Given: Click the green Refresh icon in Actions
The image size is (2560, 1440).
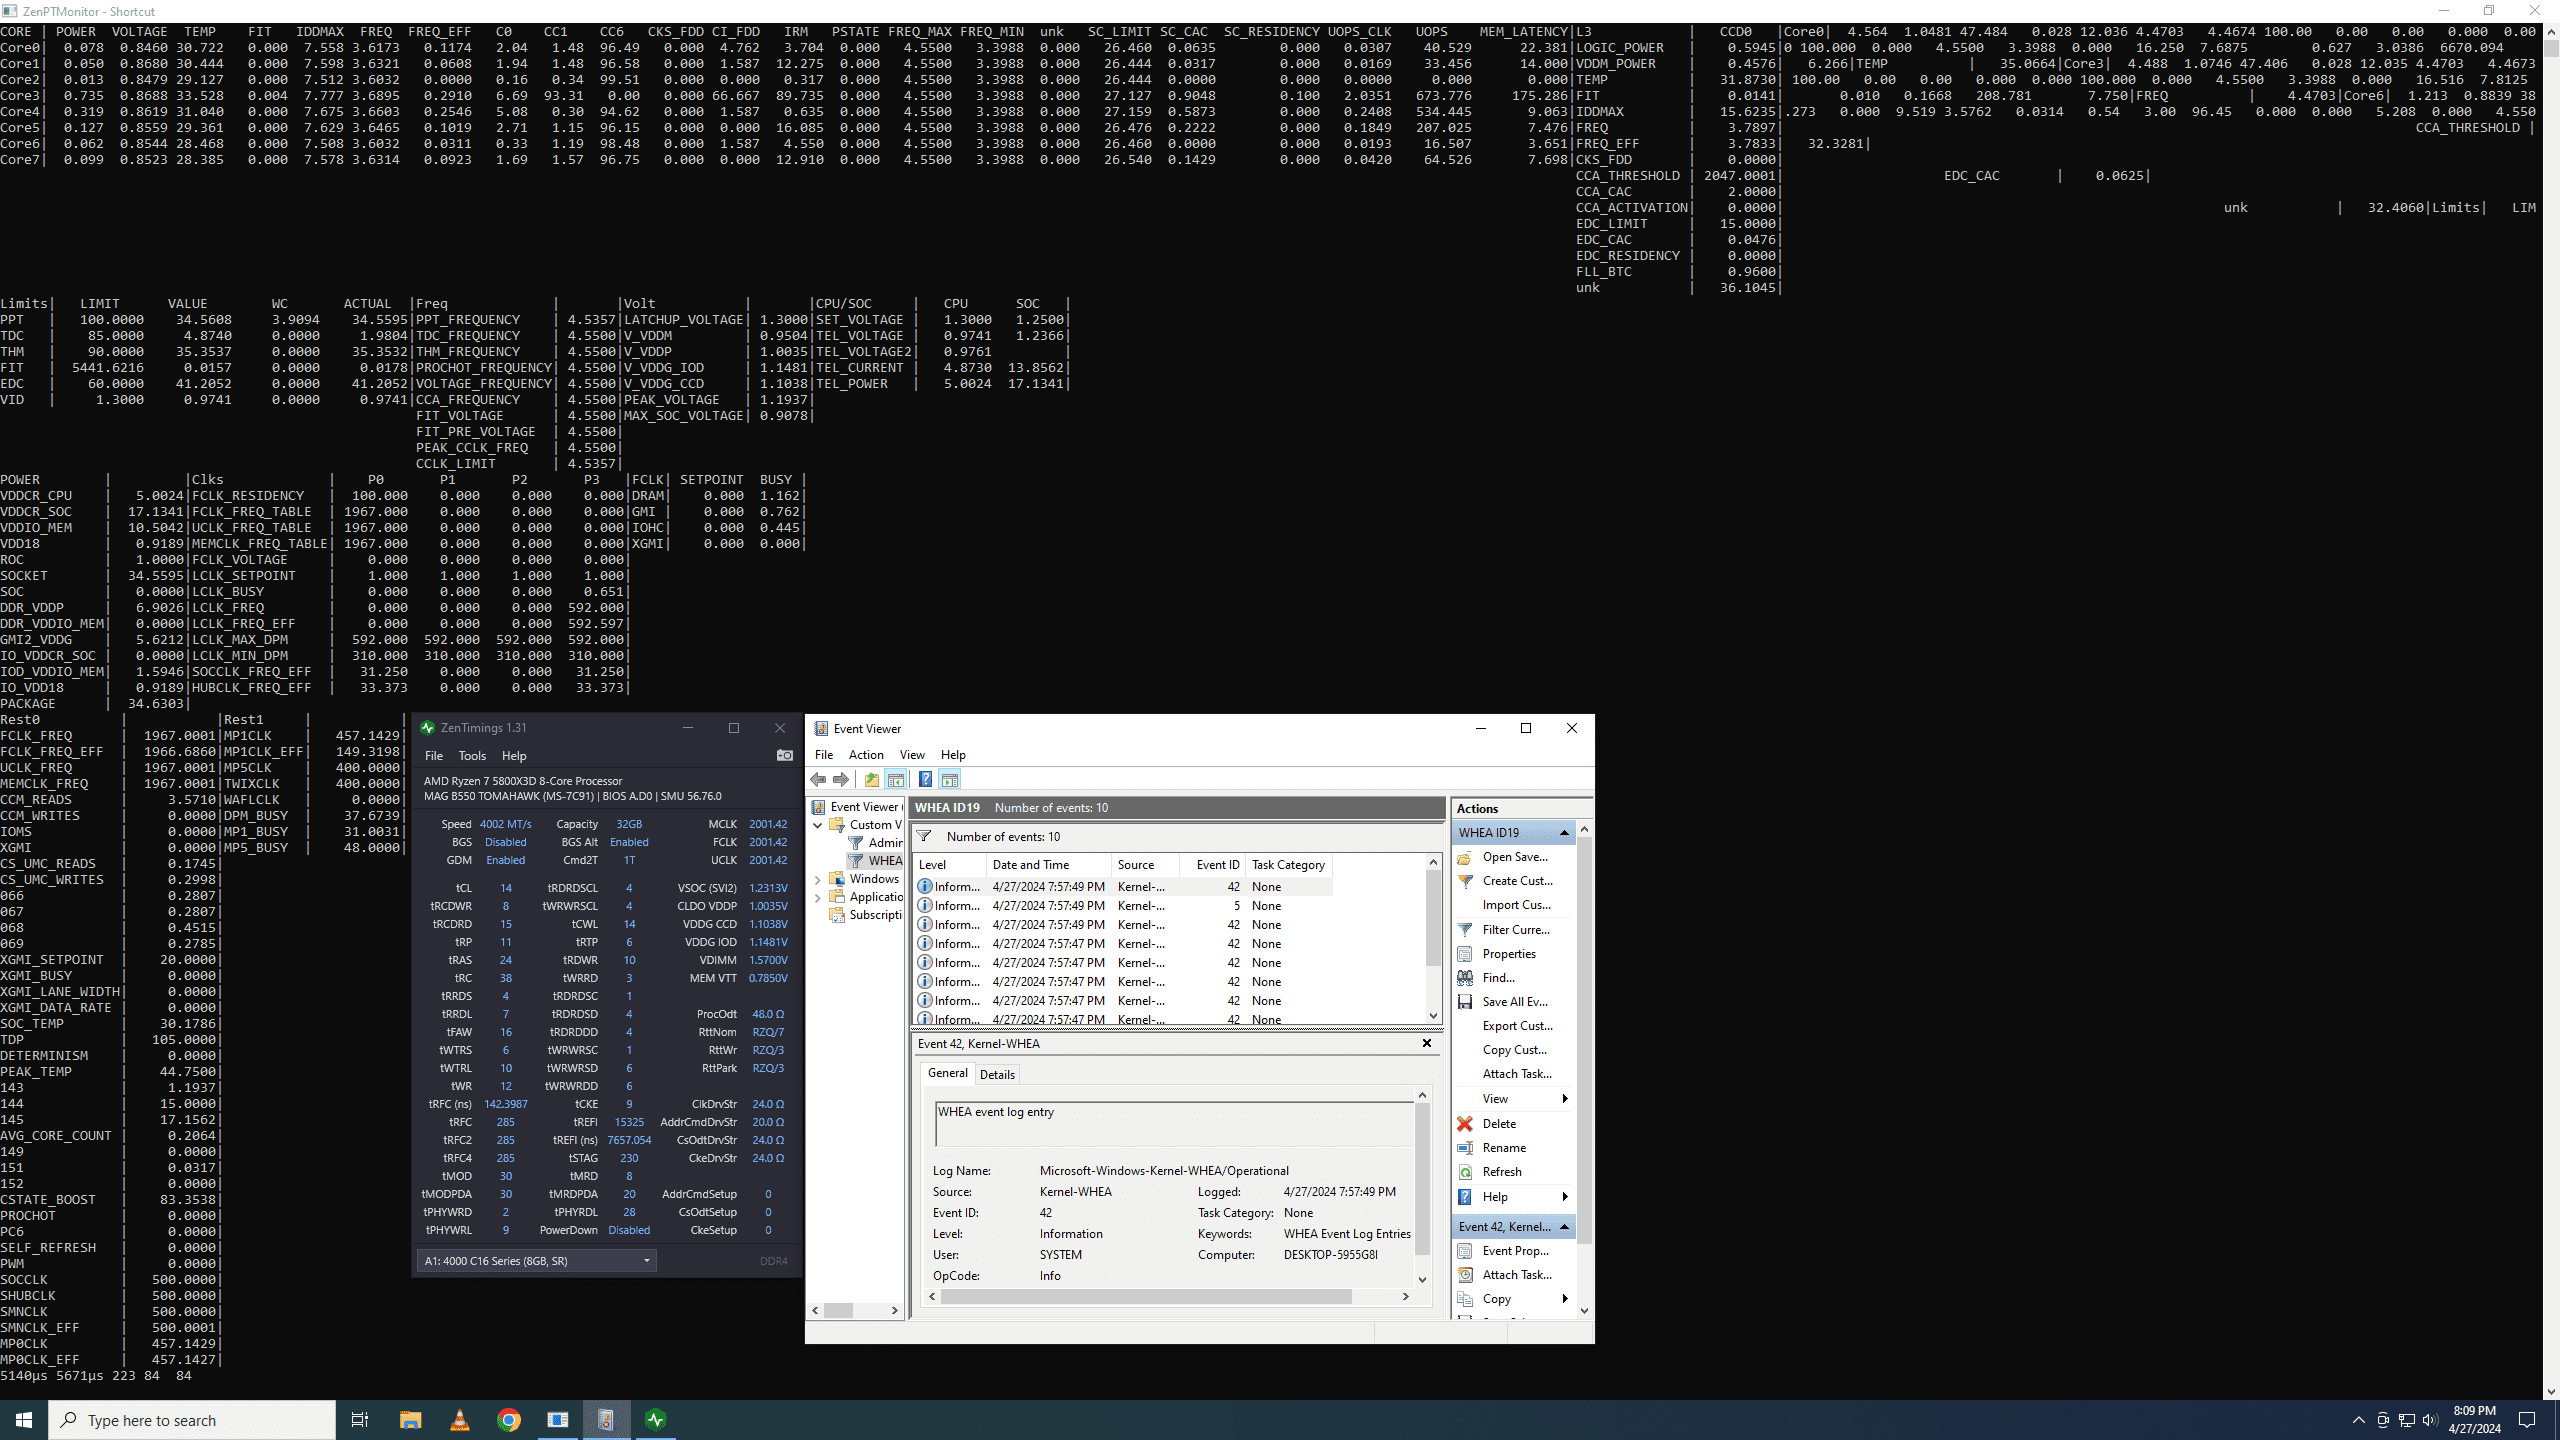Looking at the screenshot, I should tap(1465, 1172).
